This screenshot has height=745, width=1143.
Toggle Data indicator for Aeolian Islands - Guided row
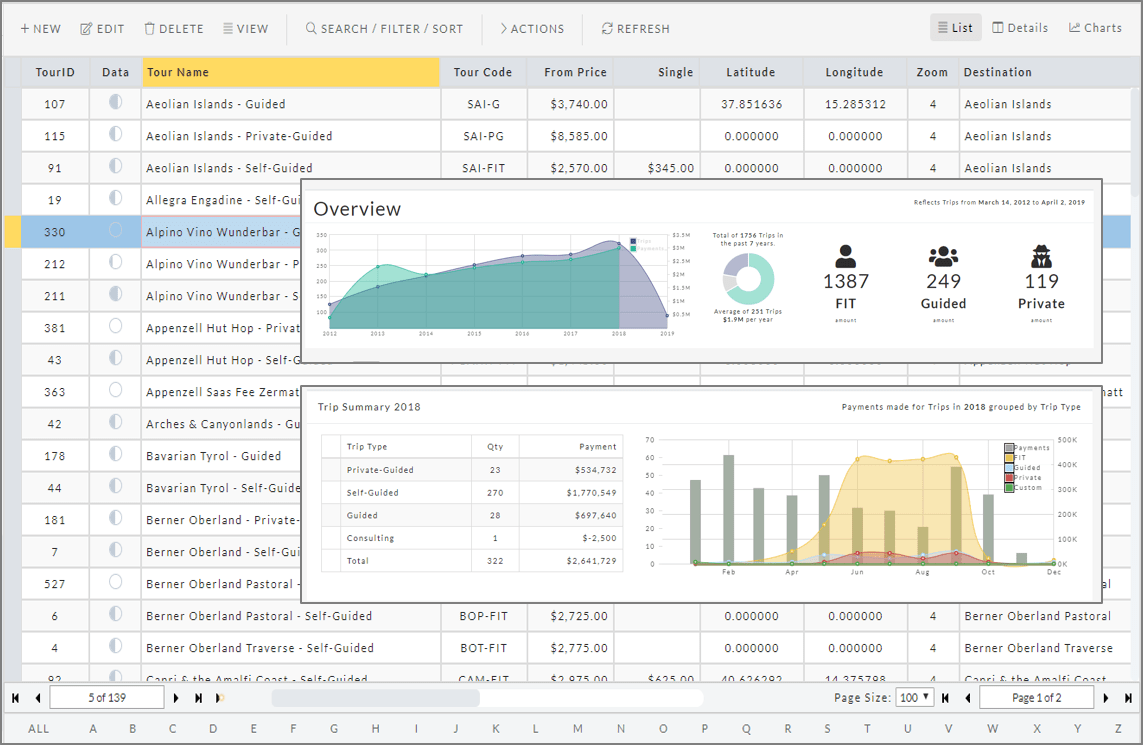(115, 102)
